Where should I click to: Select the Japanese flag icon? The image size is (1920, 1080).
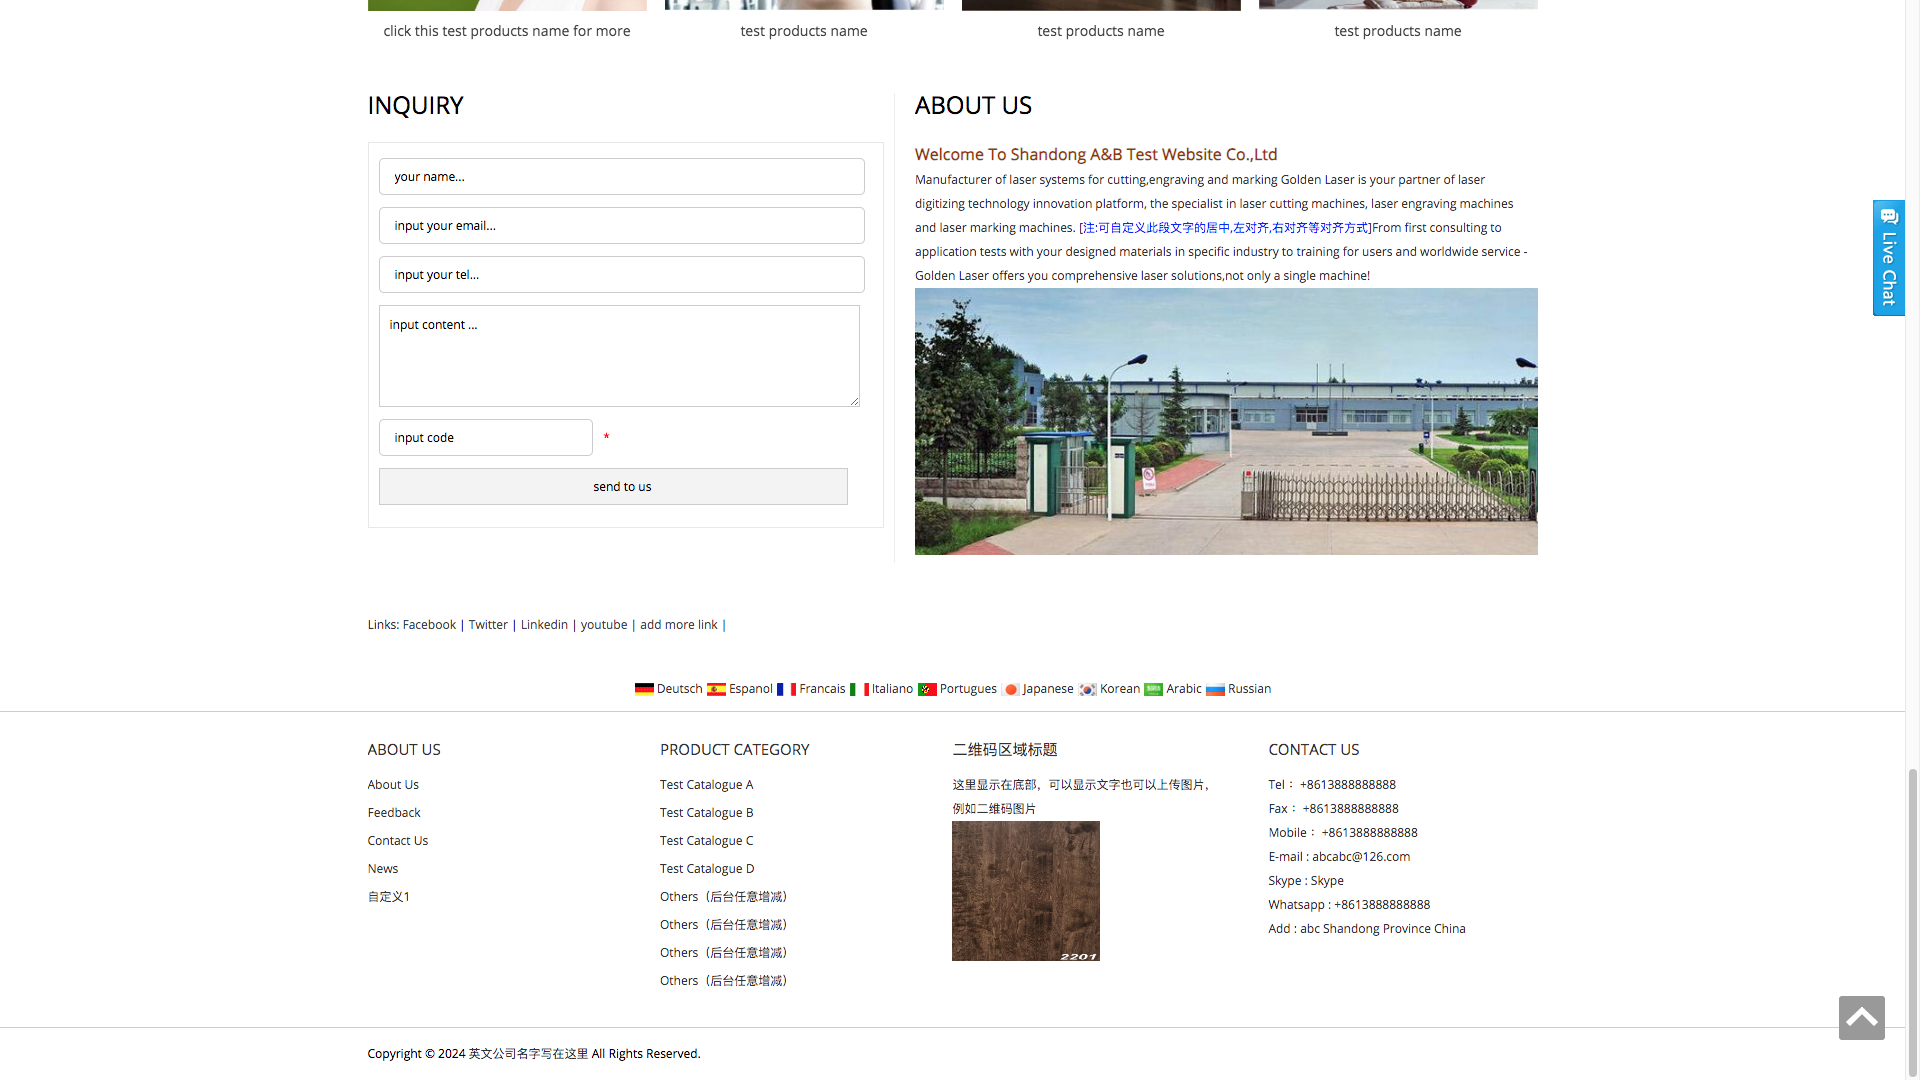pyautogui.click(x=1011, y=689)
